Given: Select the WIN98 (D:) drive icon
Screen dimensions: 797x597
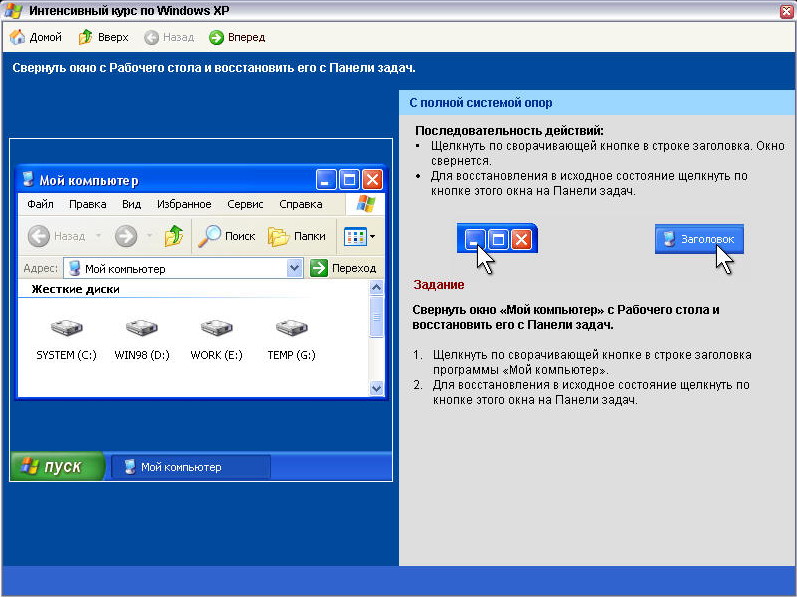Looking at the screenshot, I should [x=142, y=328].
